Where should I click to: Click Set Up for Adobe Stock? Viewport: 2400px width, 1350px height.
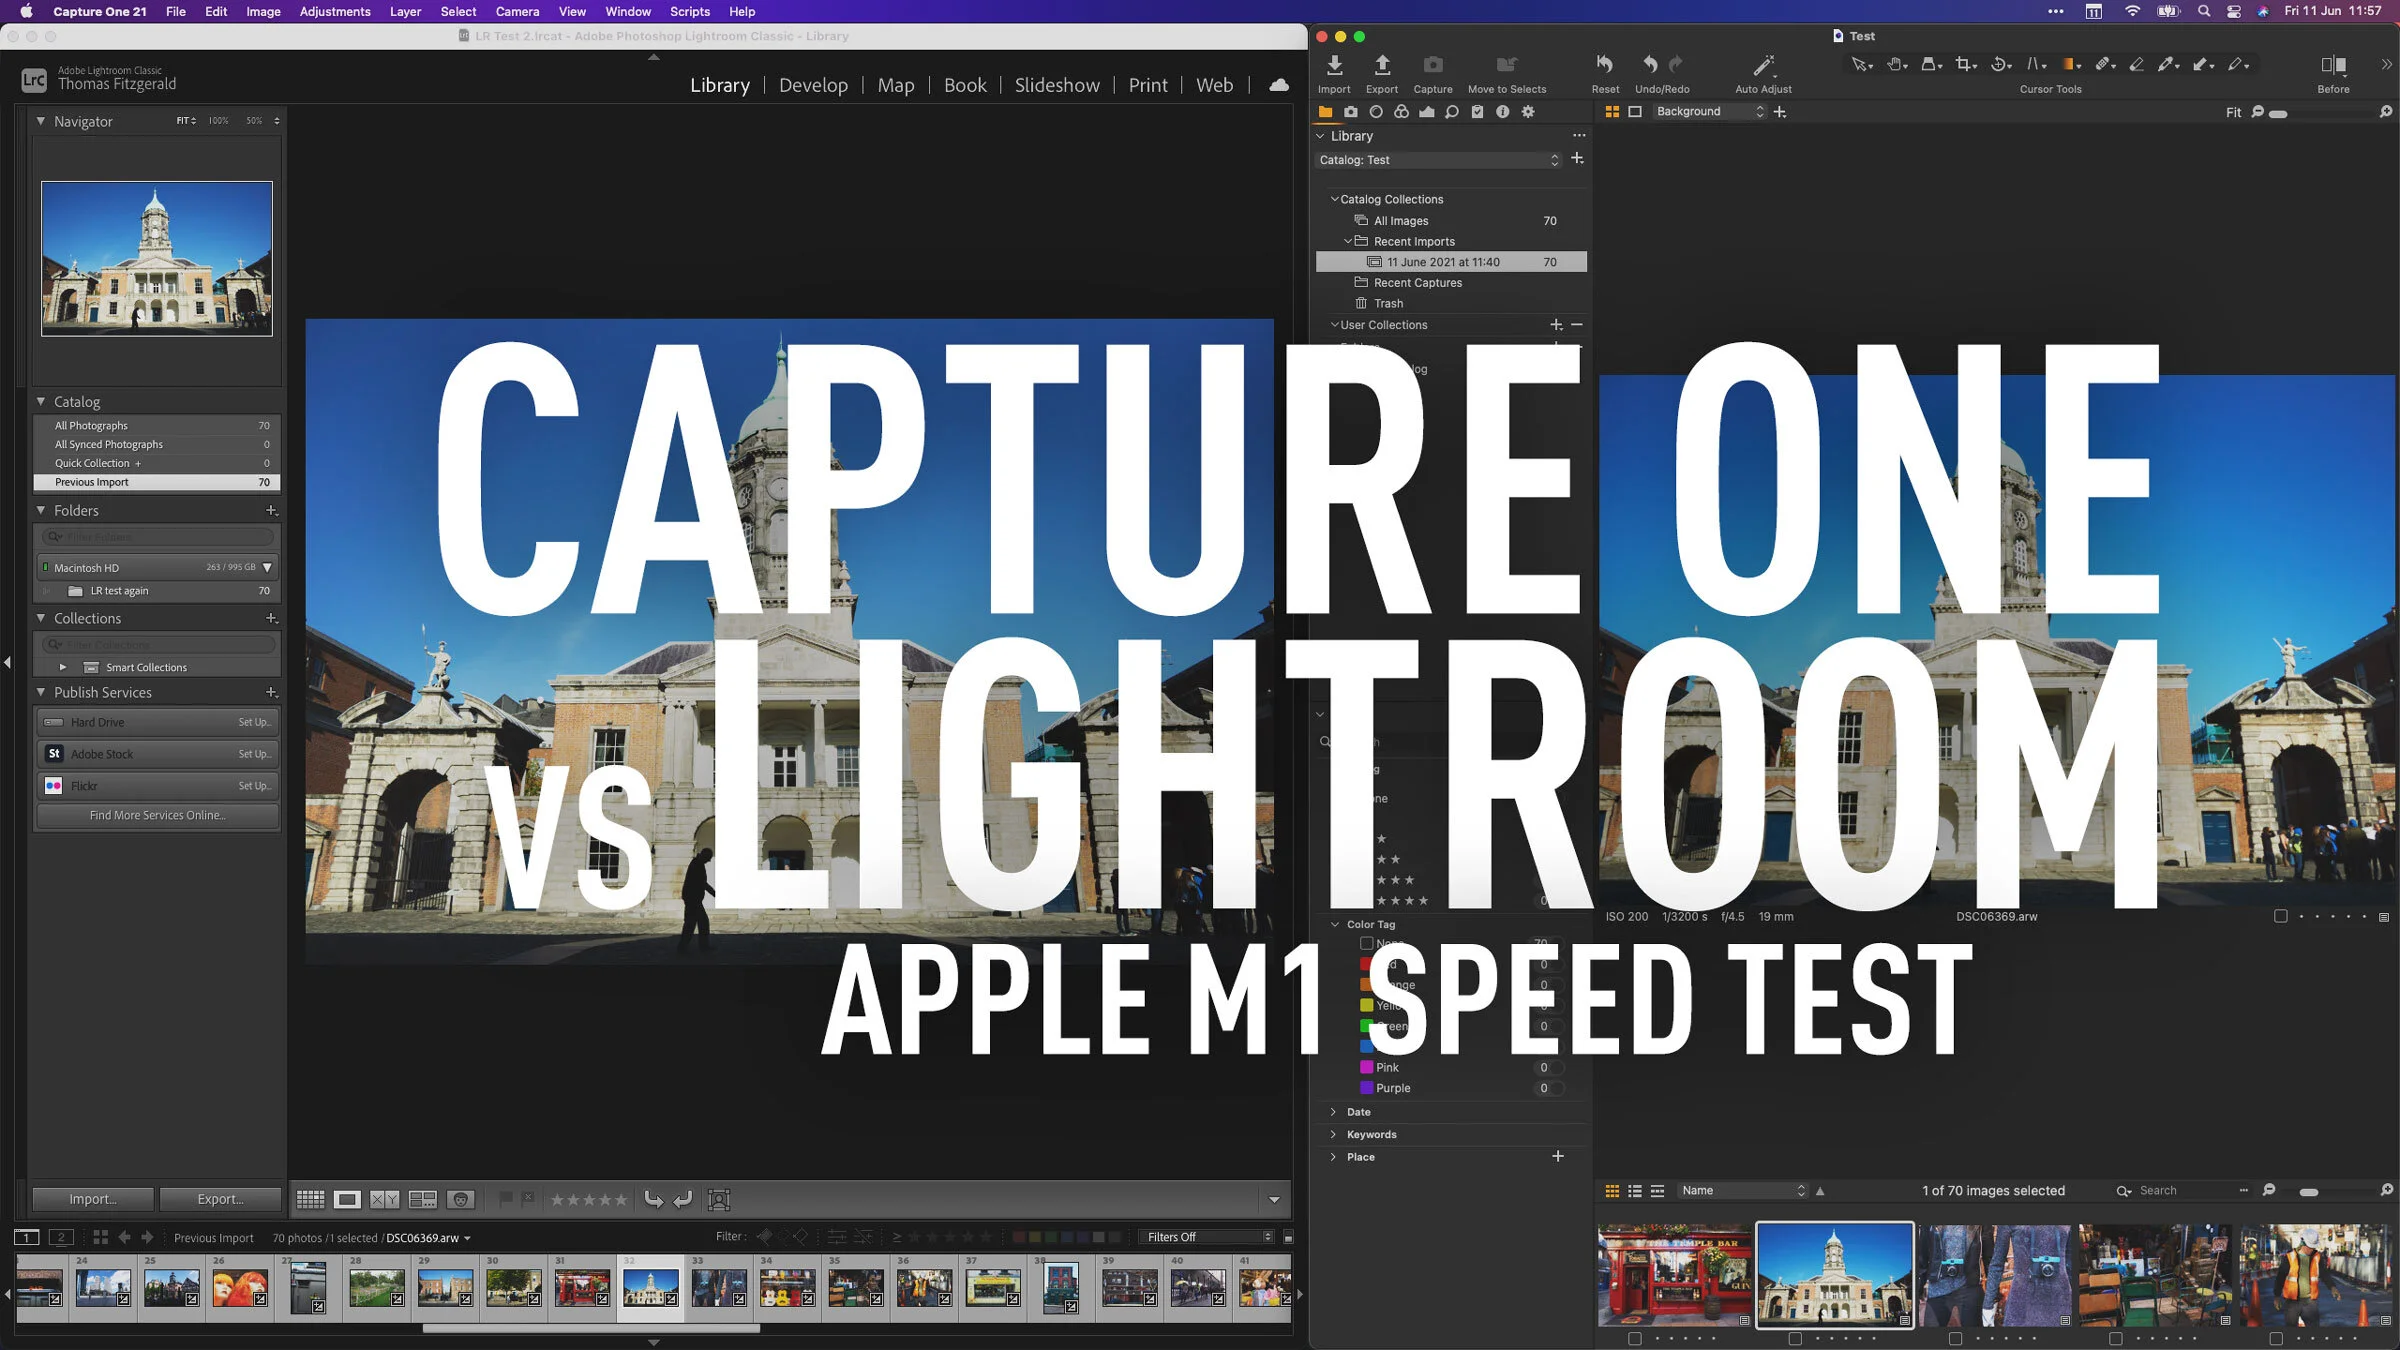pos(254,754)
